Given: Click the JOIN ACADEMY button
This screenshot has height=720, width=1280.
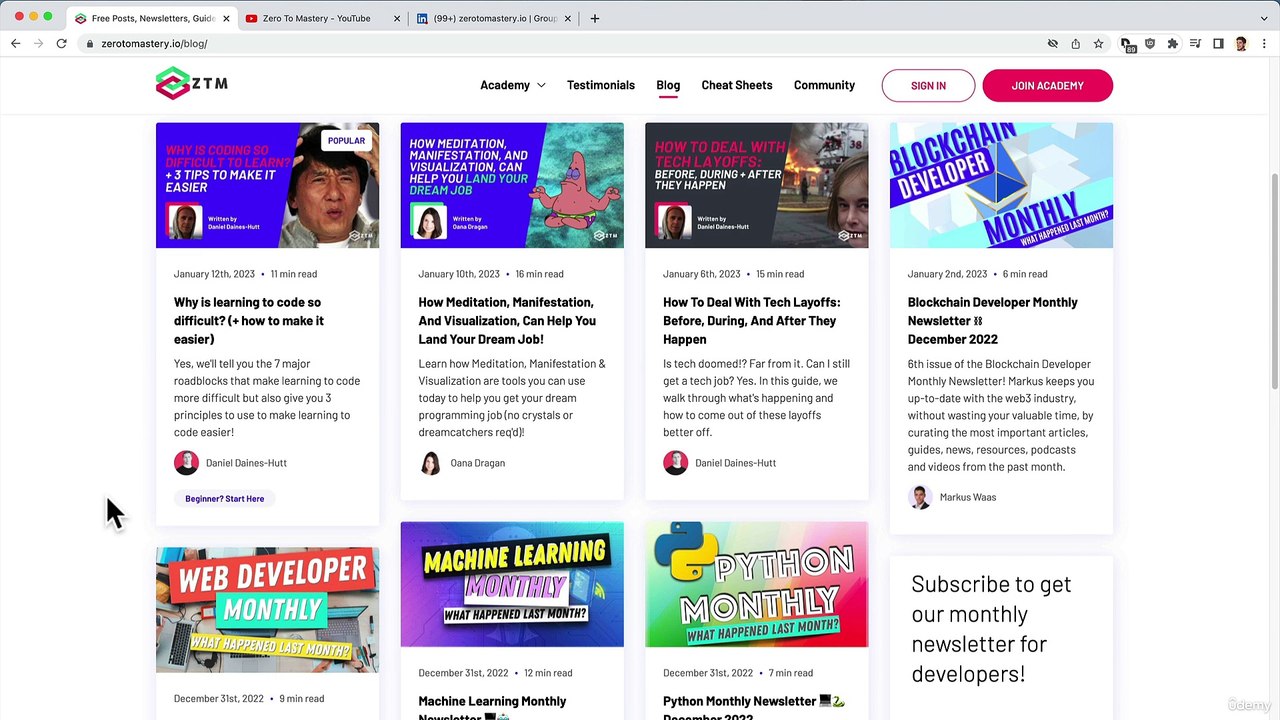Looking at the screenshot, I should click(x=1047, y=85).
